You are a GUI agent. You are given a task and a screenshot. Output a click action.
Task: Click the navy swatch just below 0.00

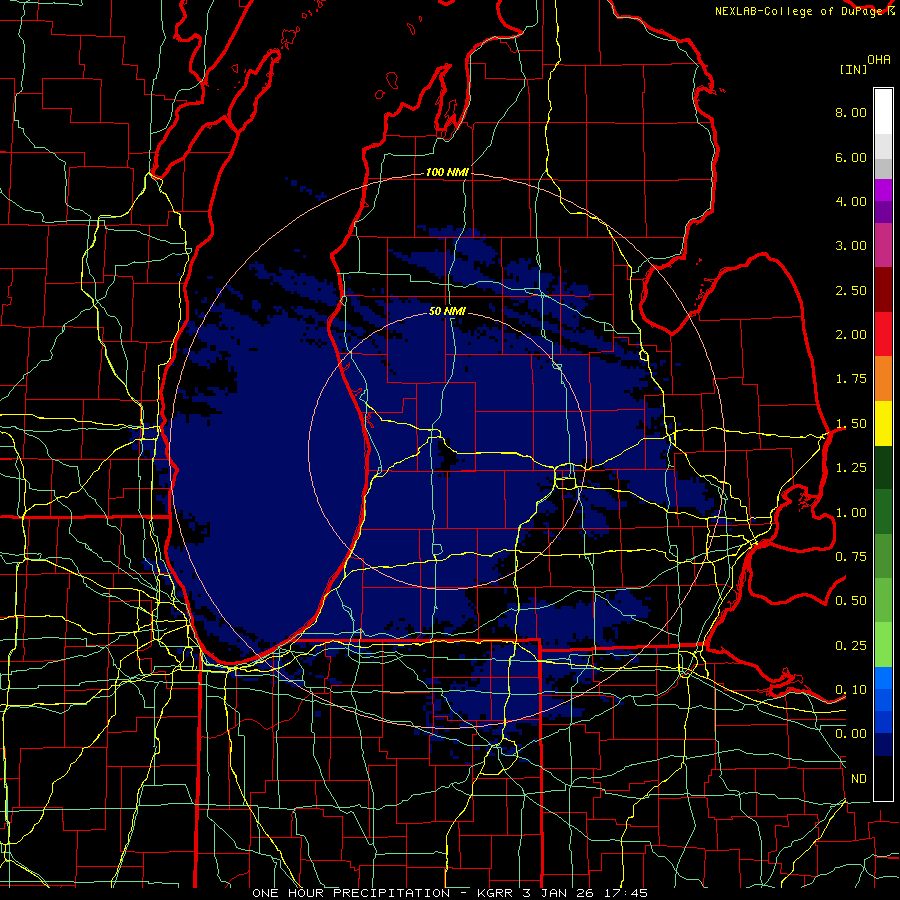883,745
